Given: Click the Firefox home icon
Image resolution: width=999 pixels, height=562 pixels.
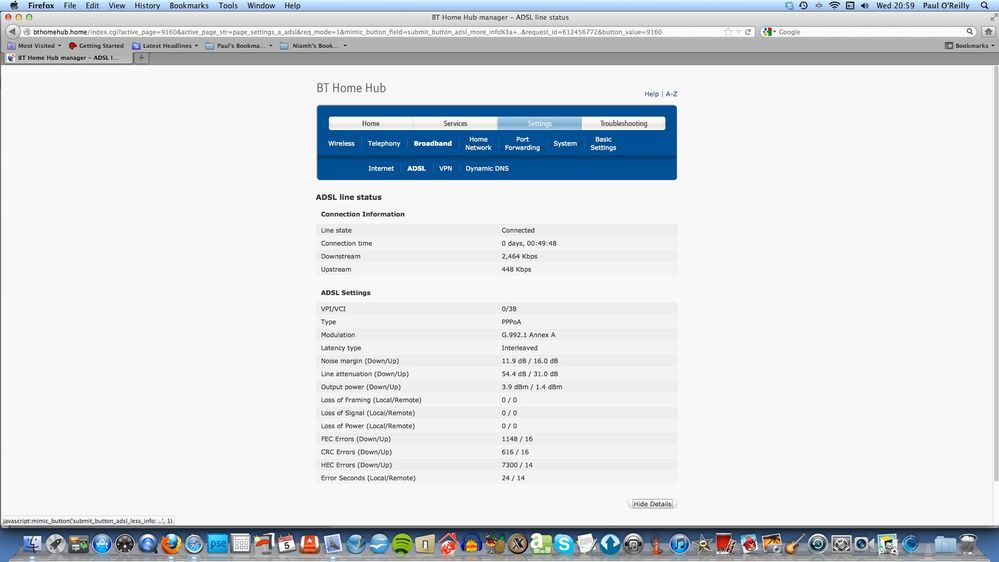Looking at the screenshot, I should pyautogui.click(x=988, y=32).
